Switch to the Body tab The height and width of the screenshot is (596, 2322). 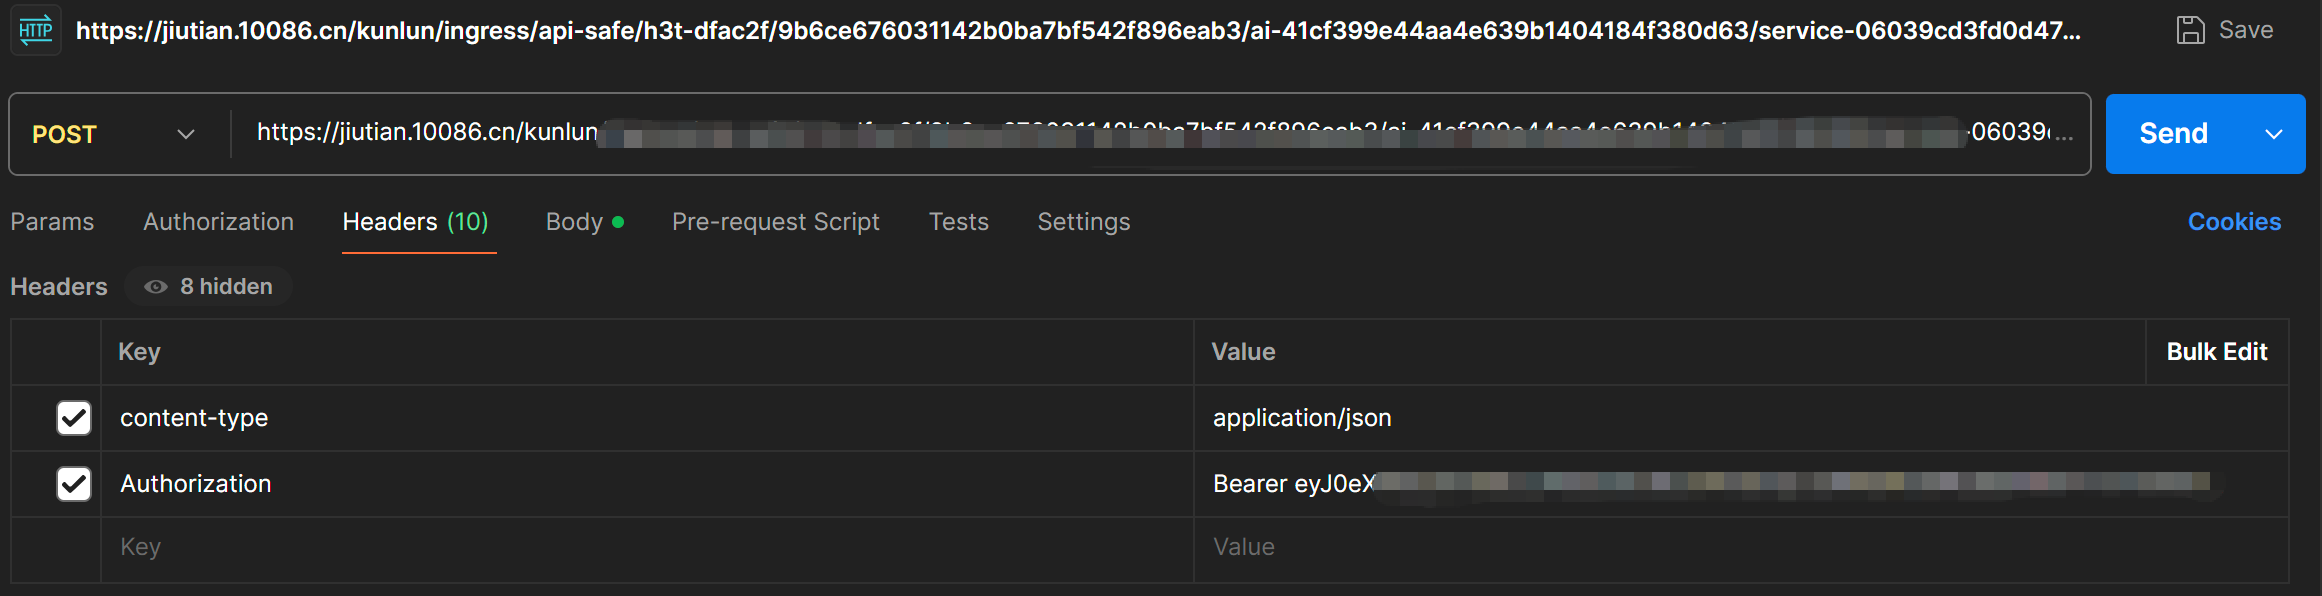click(x=572, y=221)
